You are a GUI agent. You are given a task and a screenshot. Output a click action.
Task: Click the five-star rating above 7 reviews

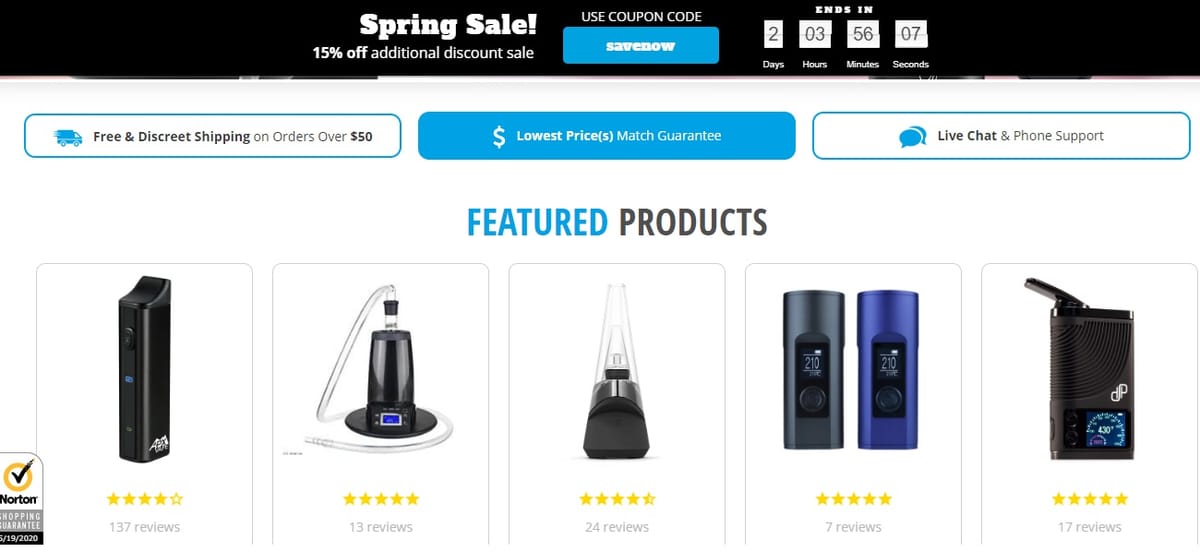pyautogui.click(x=853, y=498)
